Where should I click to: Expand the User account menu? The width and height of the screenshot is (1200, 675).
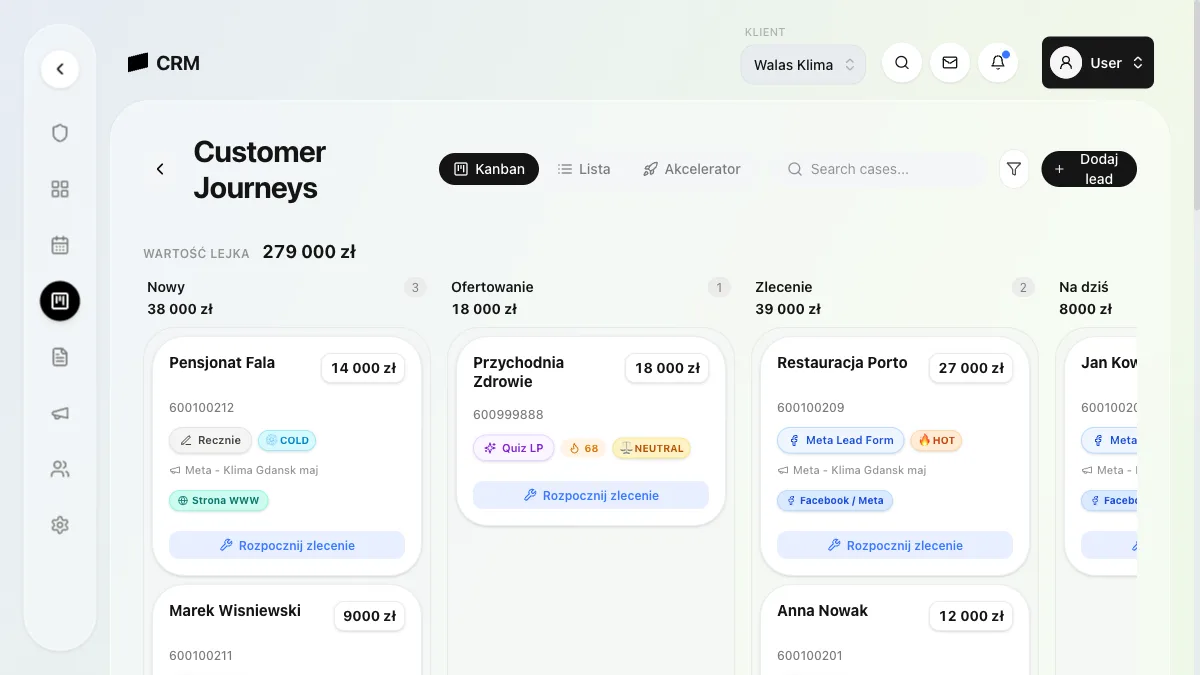(1098, 63)
